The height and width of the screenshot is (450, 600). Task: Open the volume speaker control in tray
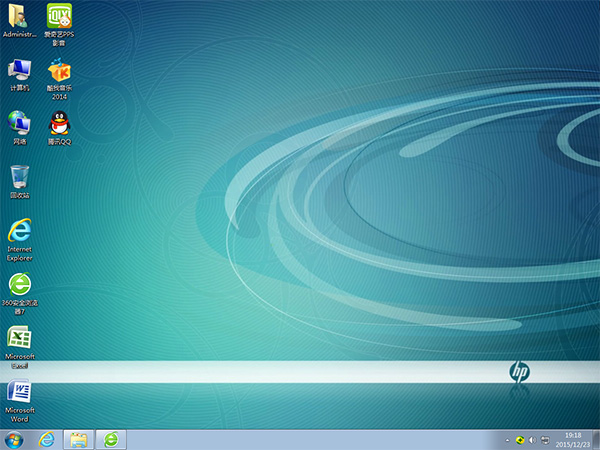531,440
